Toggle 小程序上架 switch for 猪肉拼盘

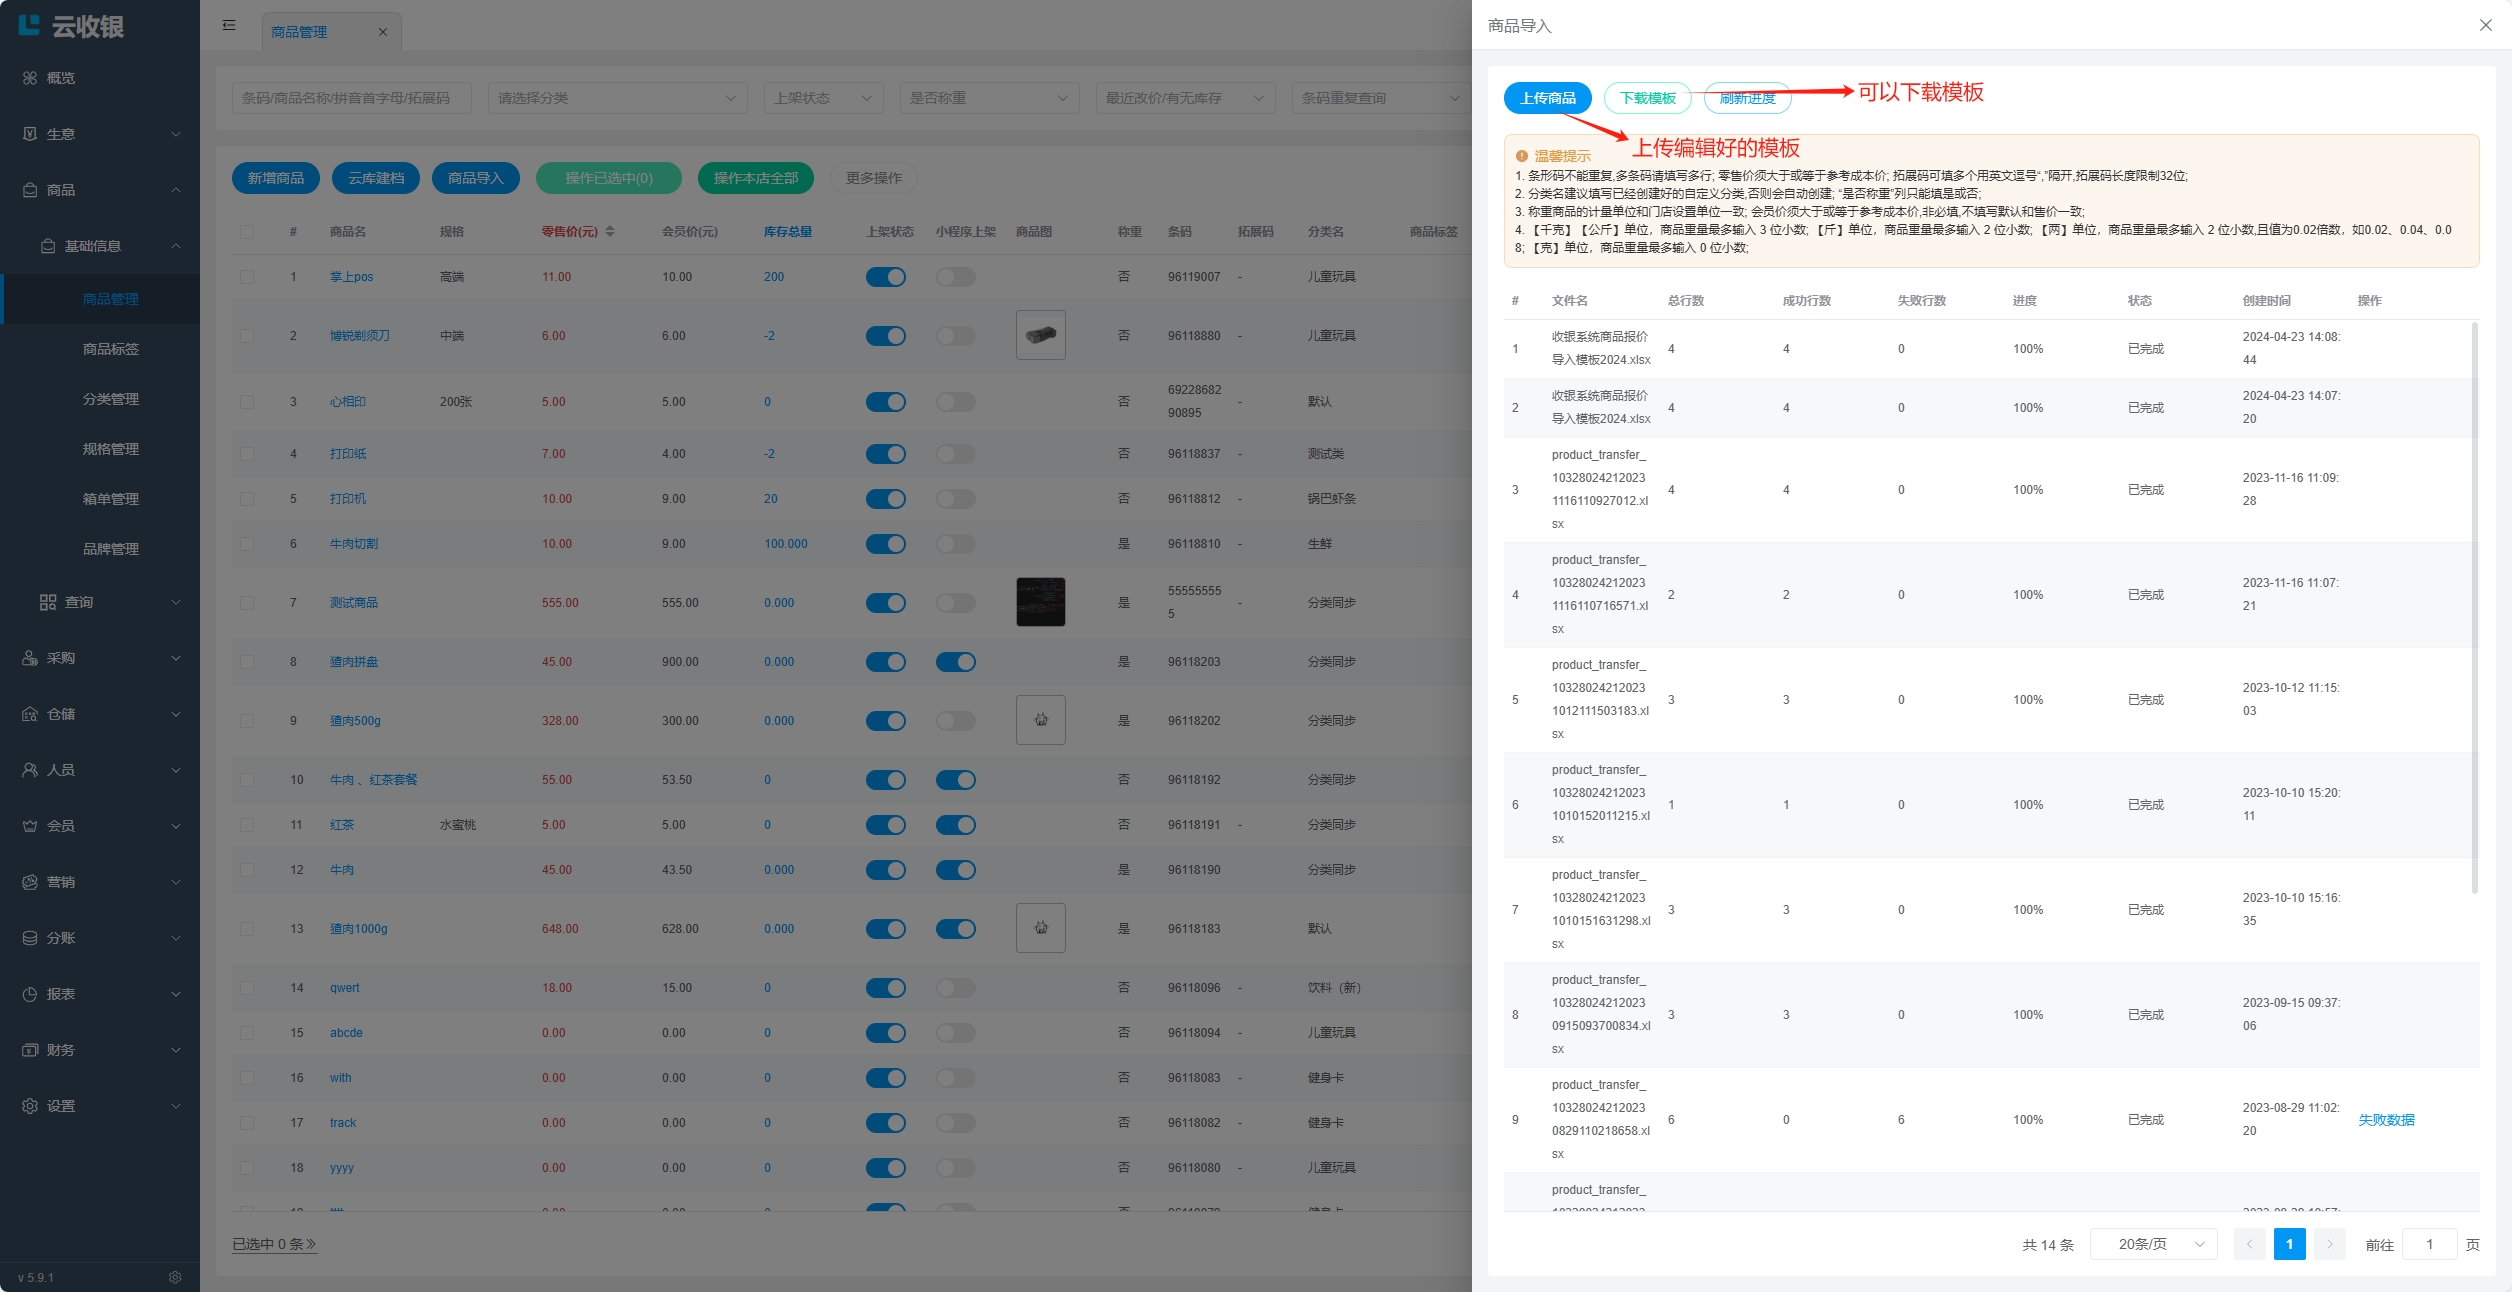point(955,662)
